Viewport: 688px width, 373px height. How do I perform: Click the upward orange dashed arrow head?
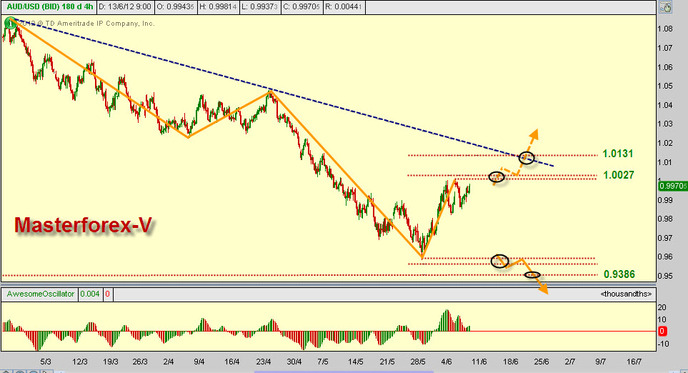click(x=534, y=134)
